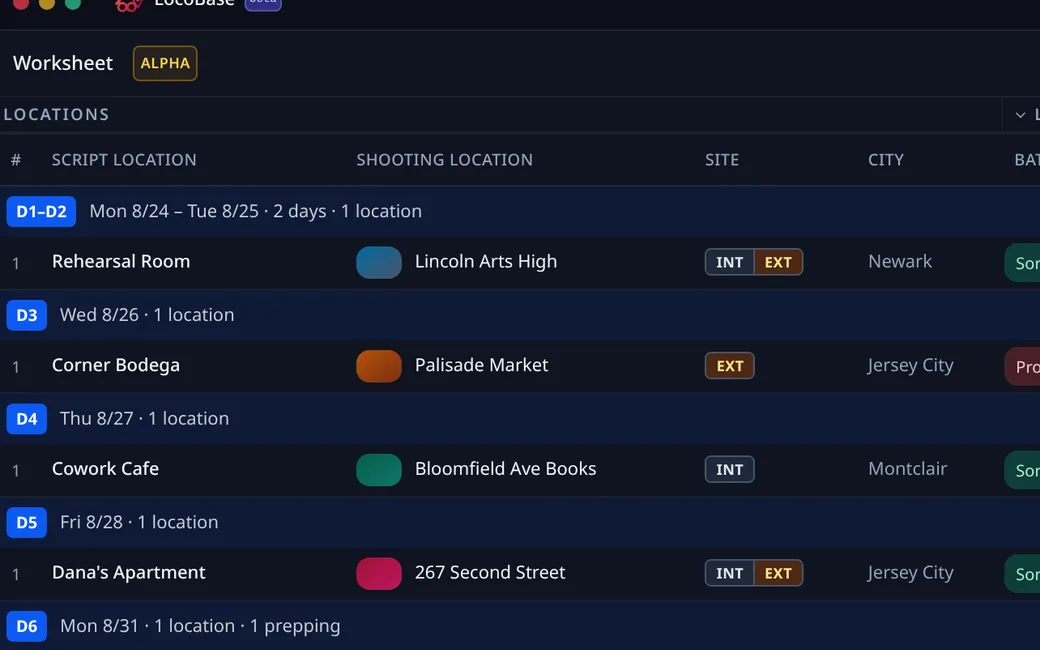
Task: Collapse the D5 day group badge
Action: [x=27, y=523]
